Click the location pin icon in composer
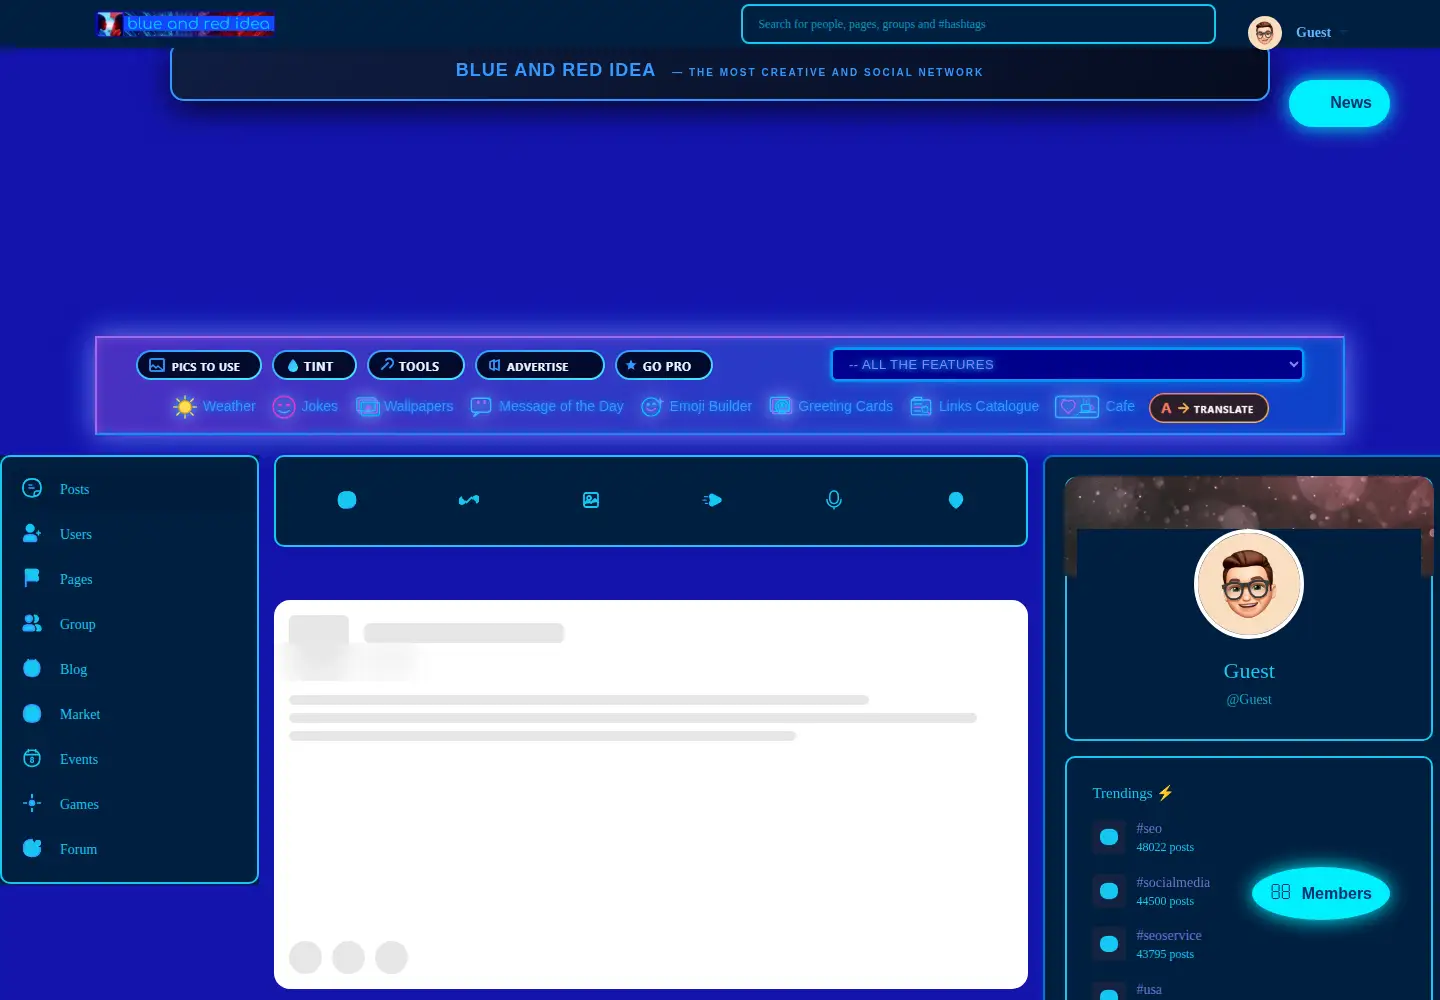The height and width of the screenshot is (1000, 1440). coord(956,500)
